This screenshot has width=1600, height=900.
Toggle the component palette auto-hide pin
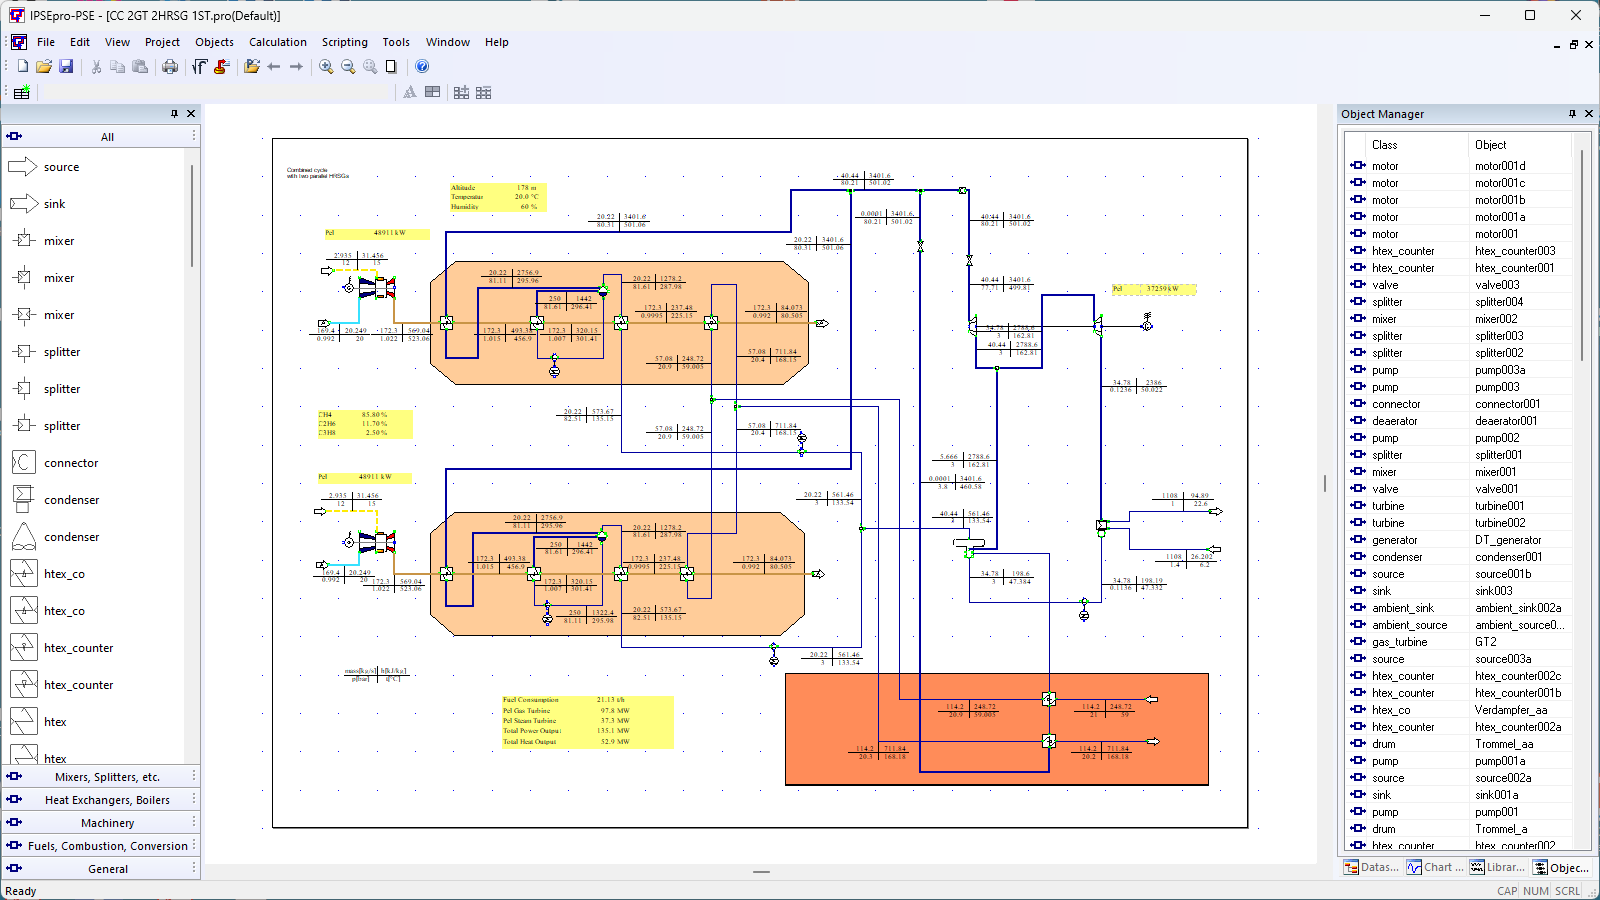(174, 114)
